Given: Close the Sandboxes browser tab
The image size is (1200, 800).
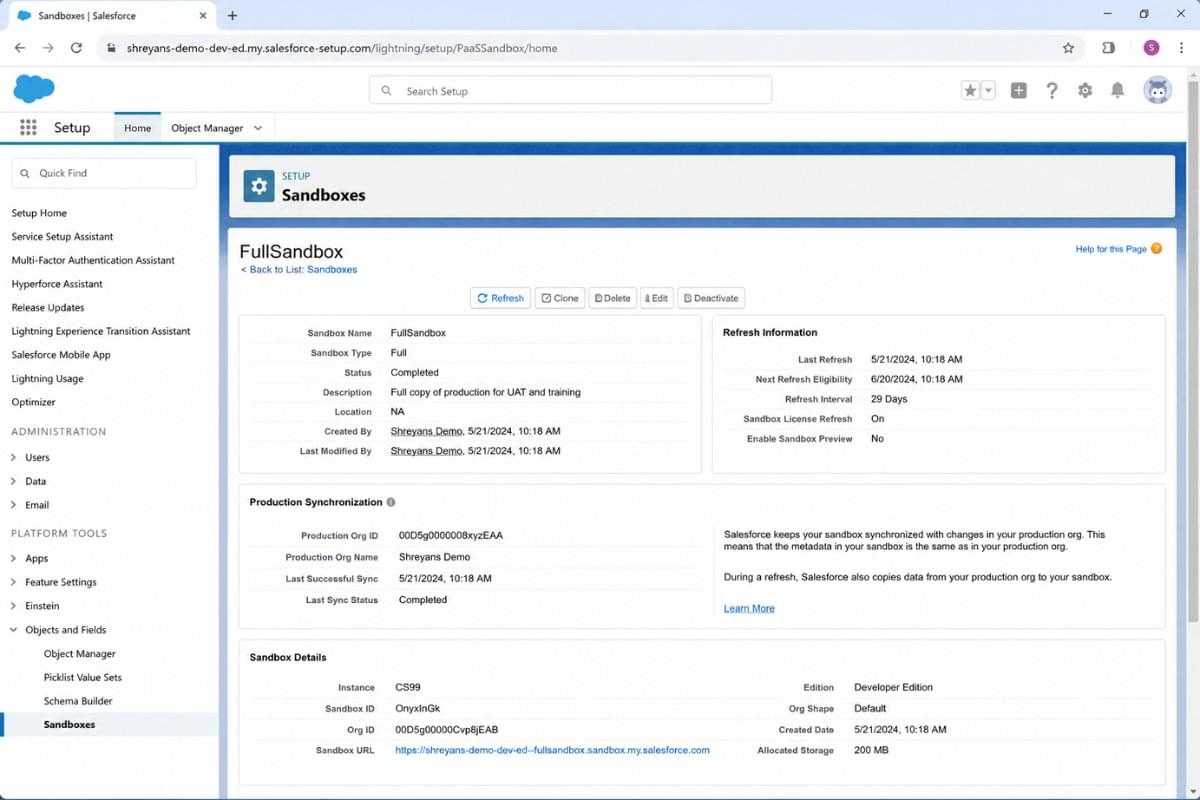Looking at the screenshot, I should tap(201, 16).
